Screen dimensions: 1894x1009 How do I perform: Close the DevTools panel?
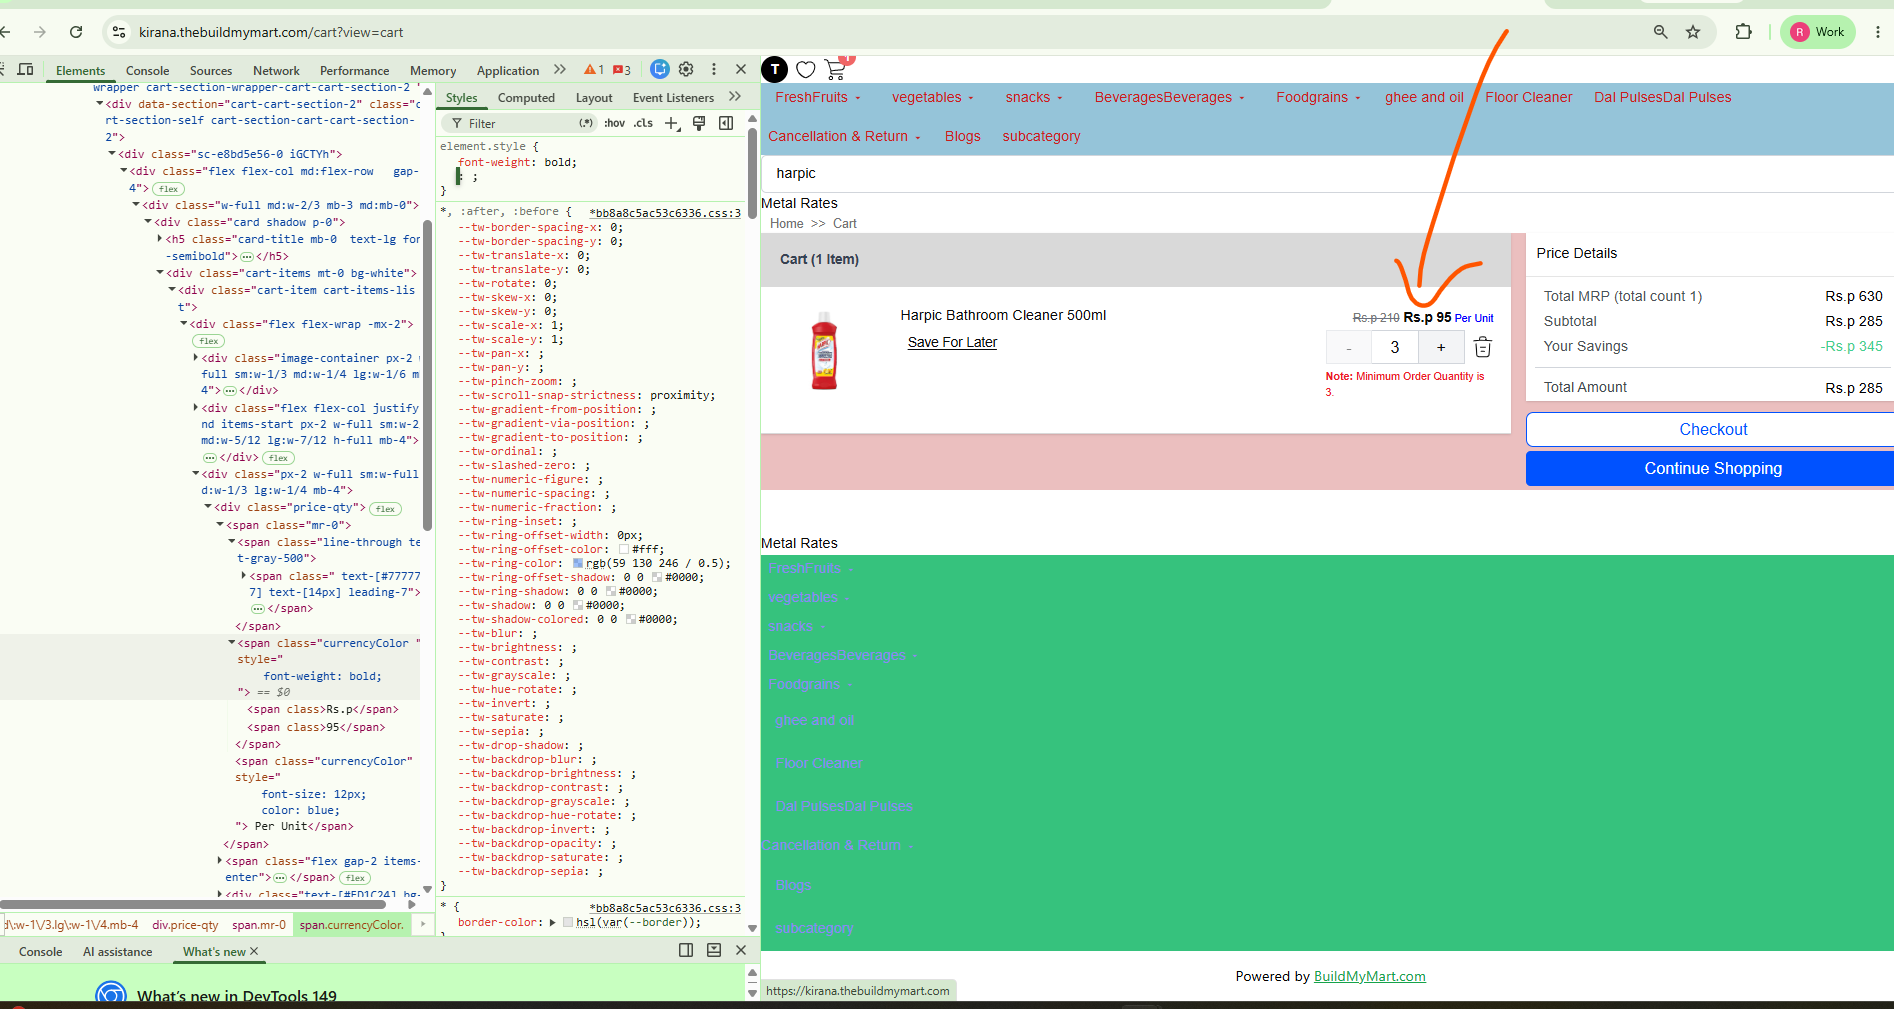tap(741, 69)
